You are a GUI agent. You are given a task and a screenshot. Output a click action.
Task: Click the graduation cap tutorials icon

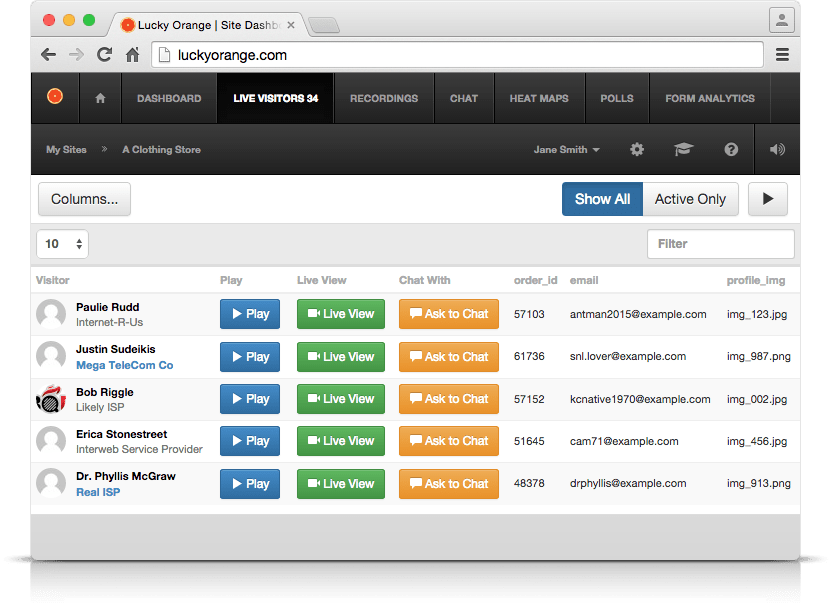684,150
